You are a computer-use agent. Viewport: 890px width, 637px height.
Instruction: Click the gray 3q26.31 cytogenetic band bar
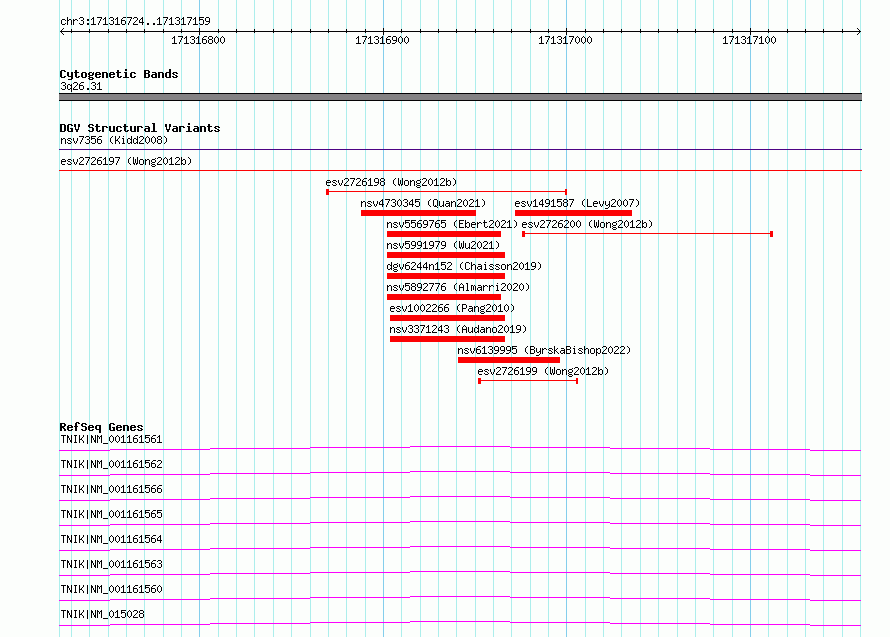pos(460,97)
